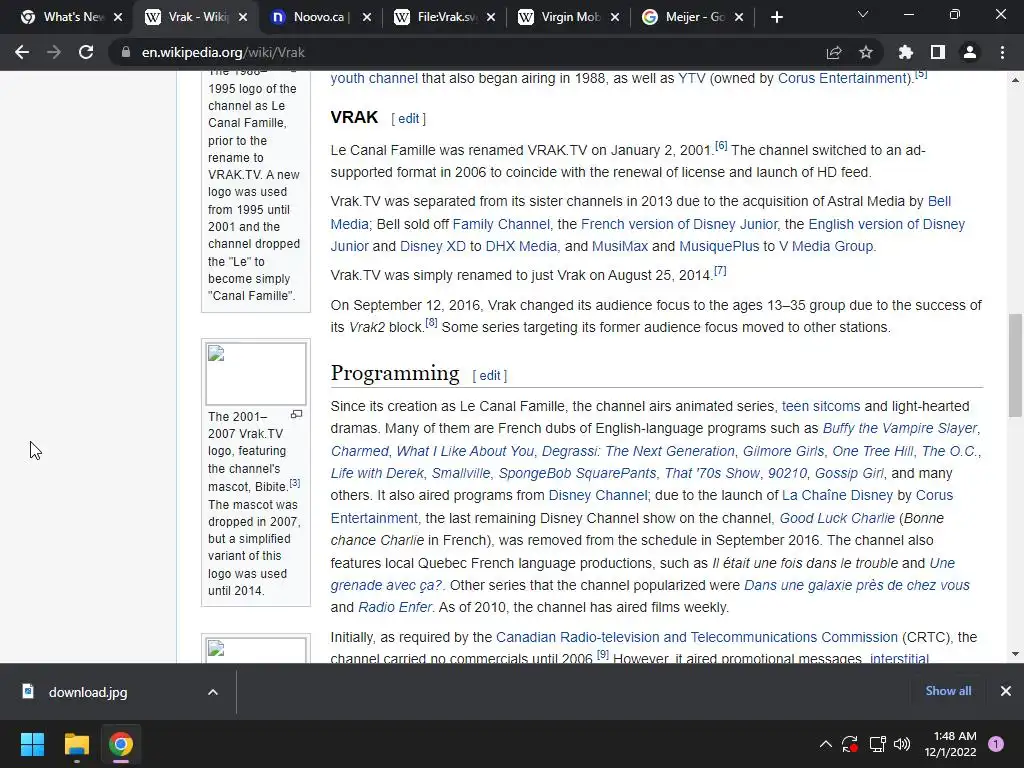The image size is (1024, 768).
Task: Click Show all downloads
Action: [948, 691]
